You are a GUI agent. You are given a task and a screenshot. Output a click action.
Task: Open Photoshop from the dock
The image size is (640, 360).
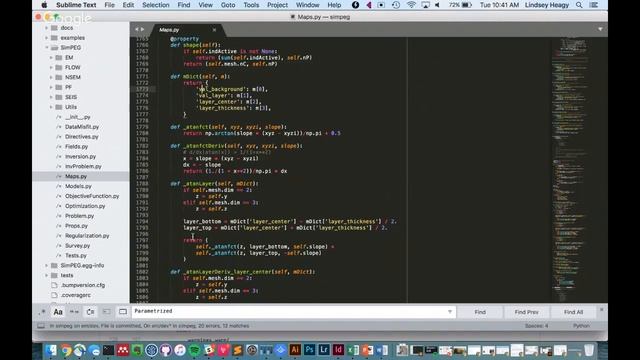click(309, 350)
